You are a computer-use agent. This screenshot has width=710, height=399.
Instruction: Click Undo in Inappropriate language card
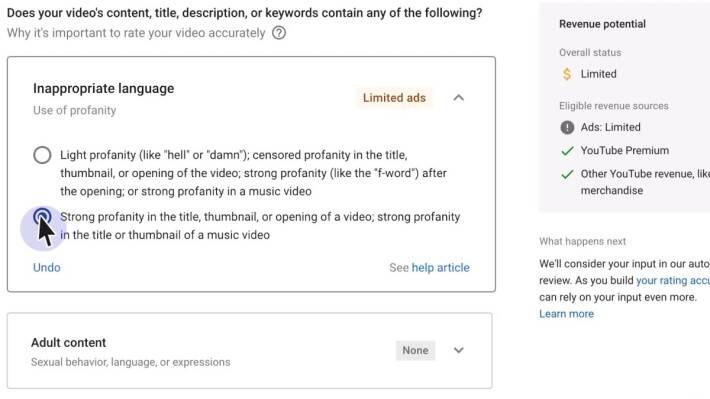point(47,268)
